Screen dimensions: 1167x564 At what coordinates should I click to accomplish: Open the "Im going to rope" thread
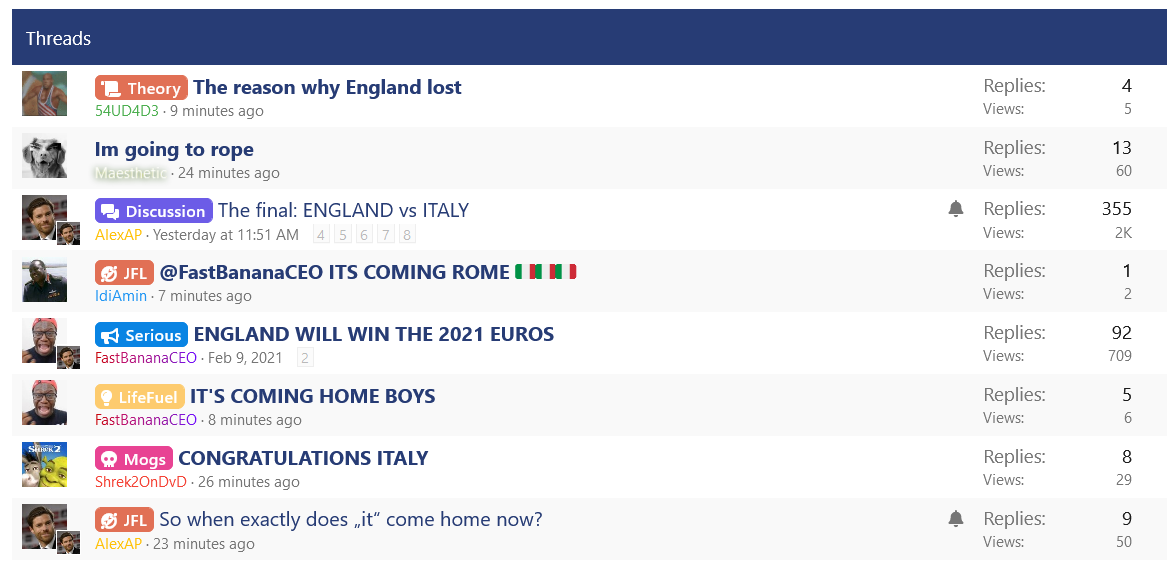coord(174,150)
